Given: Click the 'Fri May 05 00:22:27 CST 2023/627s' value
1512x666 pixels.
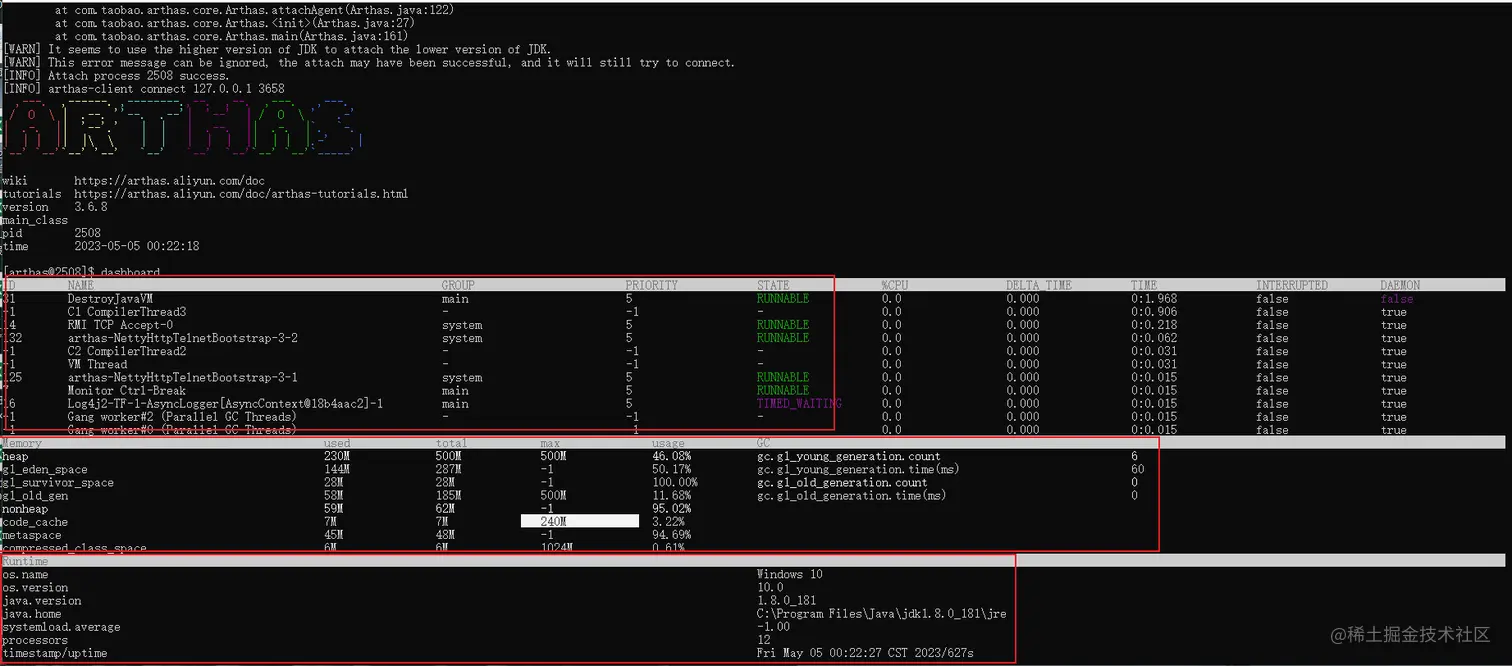Looking at the screenshot, I should pyautogui.click(x=865, y=652).
